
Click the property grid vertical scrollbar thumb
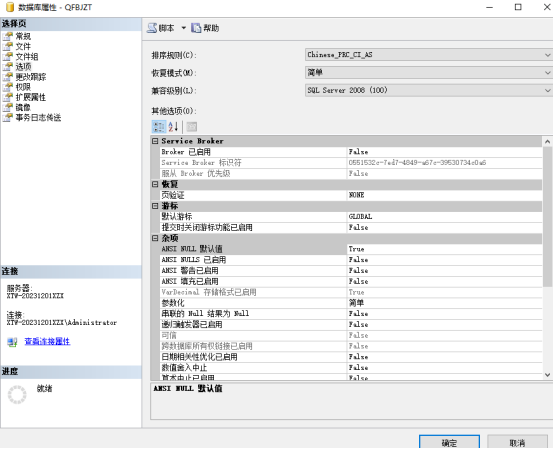(547, 217)
